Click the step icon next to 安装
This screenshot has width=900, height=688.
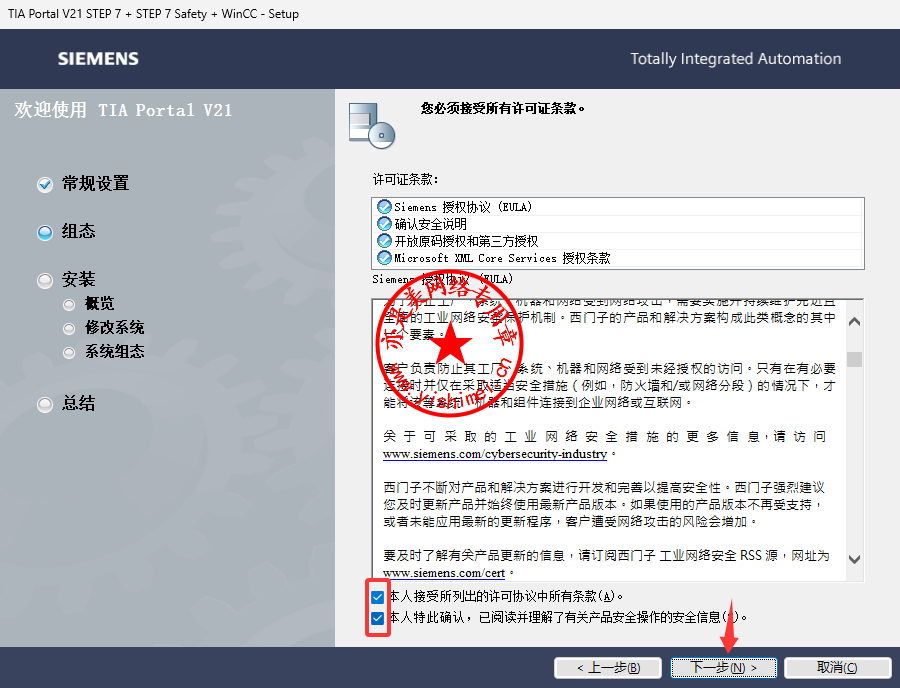coord(44,280)
